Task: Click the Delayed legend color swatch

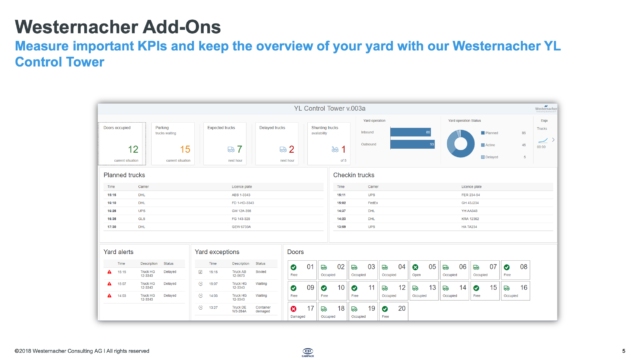Action: coord(483,157)
